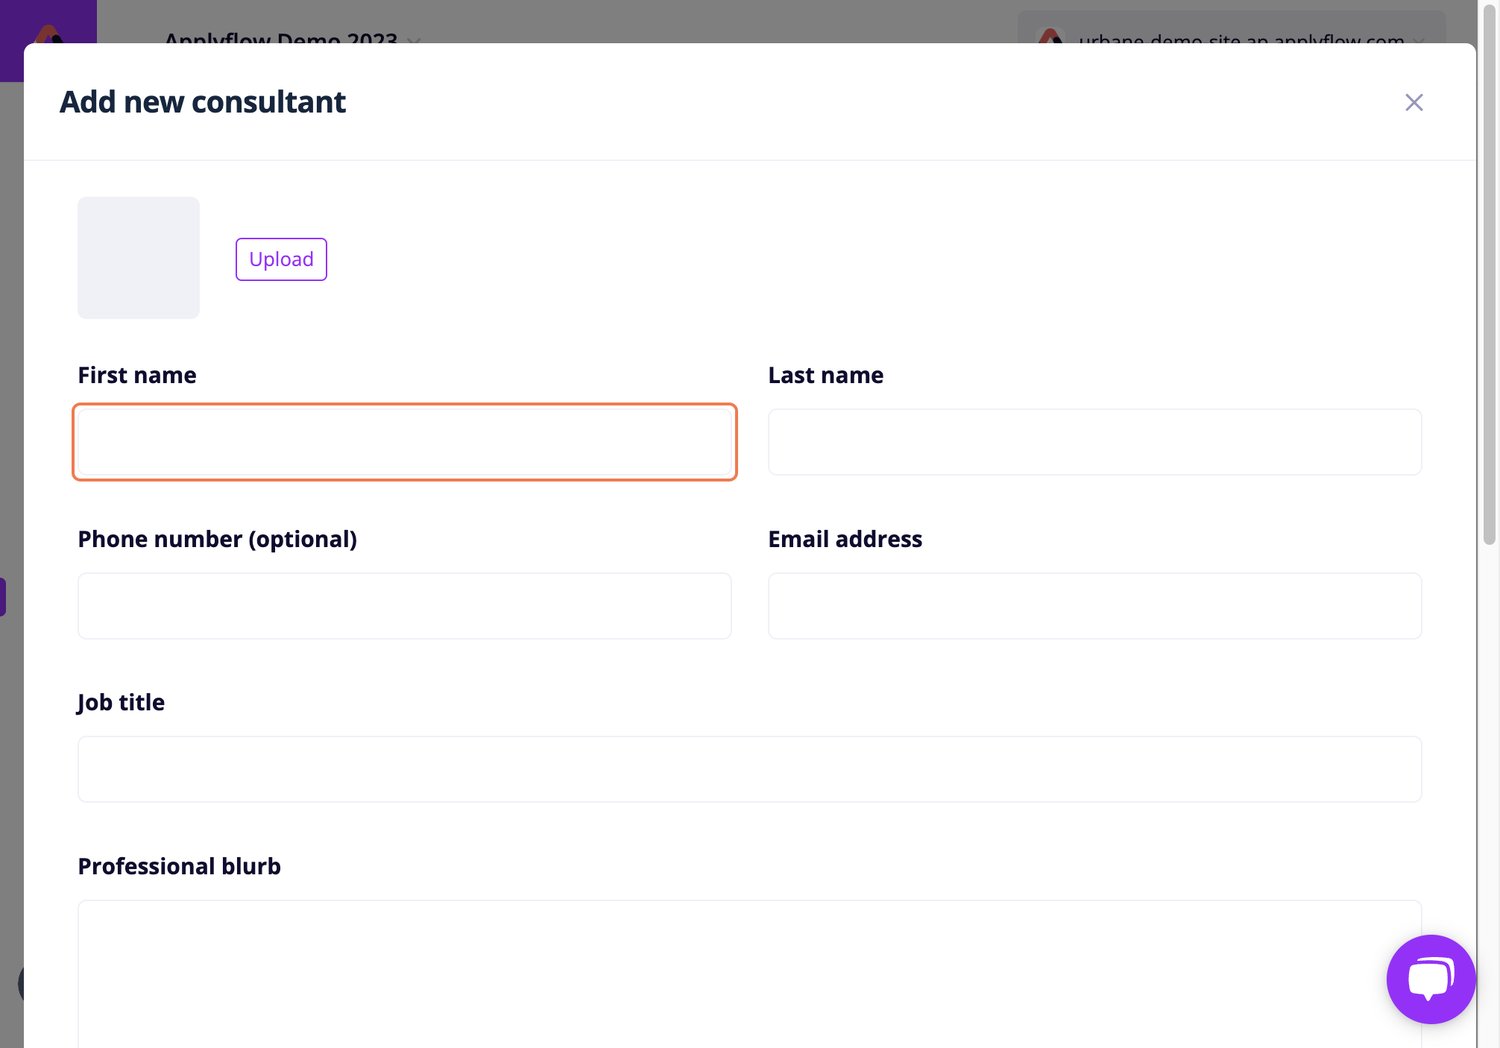Image resolution: width=1500 pixels, height=1048 pixels.
Task: Click inside the Professional blurb textarea
Action: tap(750, 975)
